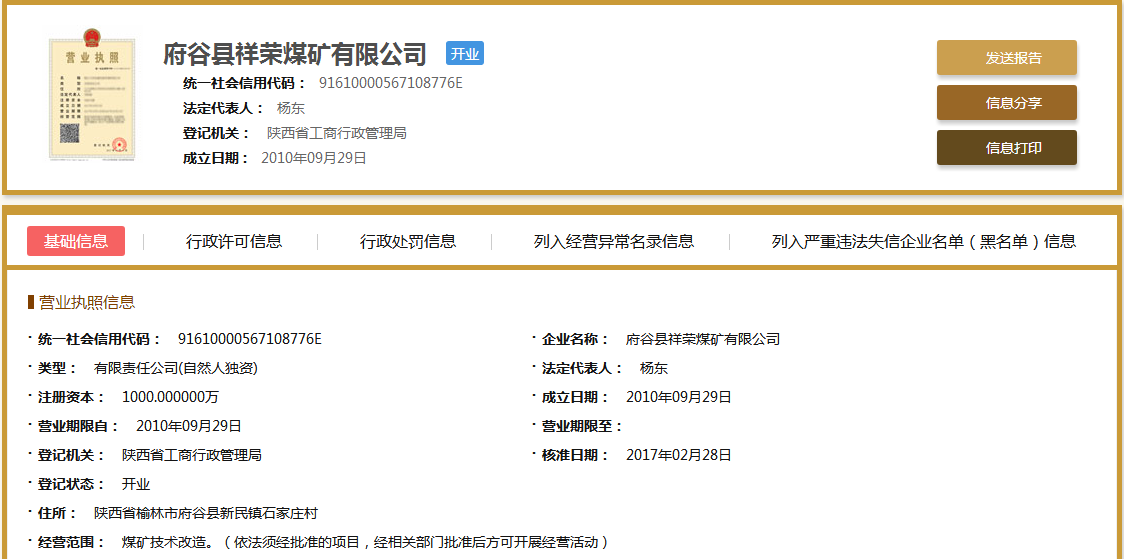This screenshot has width=1124, height=559.
Task: Click the 类型 value 有限责任公司(自然人独资)
Action: (x=176, y=368)
